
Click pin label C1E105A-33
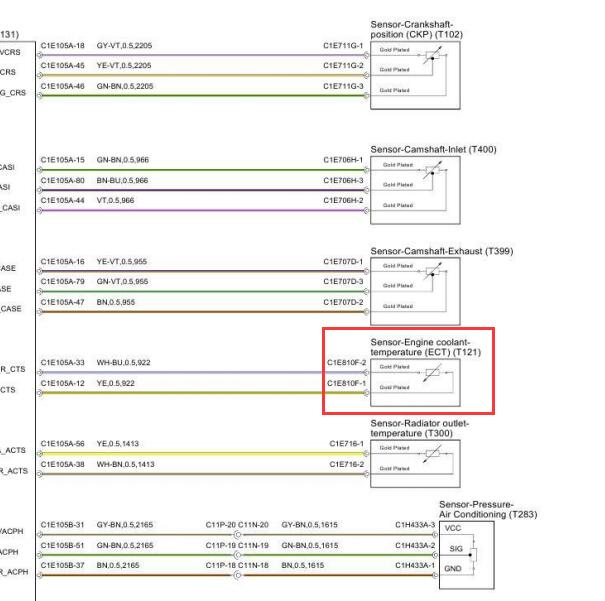(x=63, y=363)
